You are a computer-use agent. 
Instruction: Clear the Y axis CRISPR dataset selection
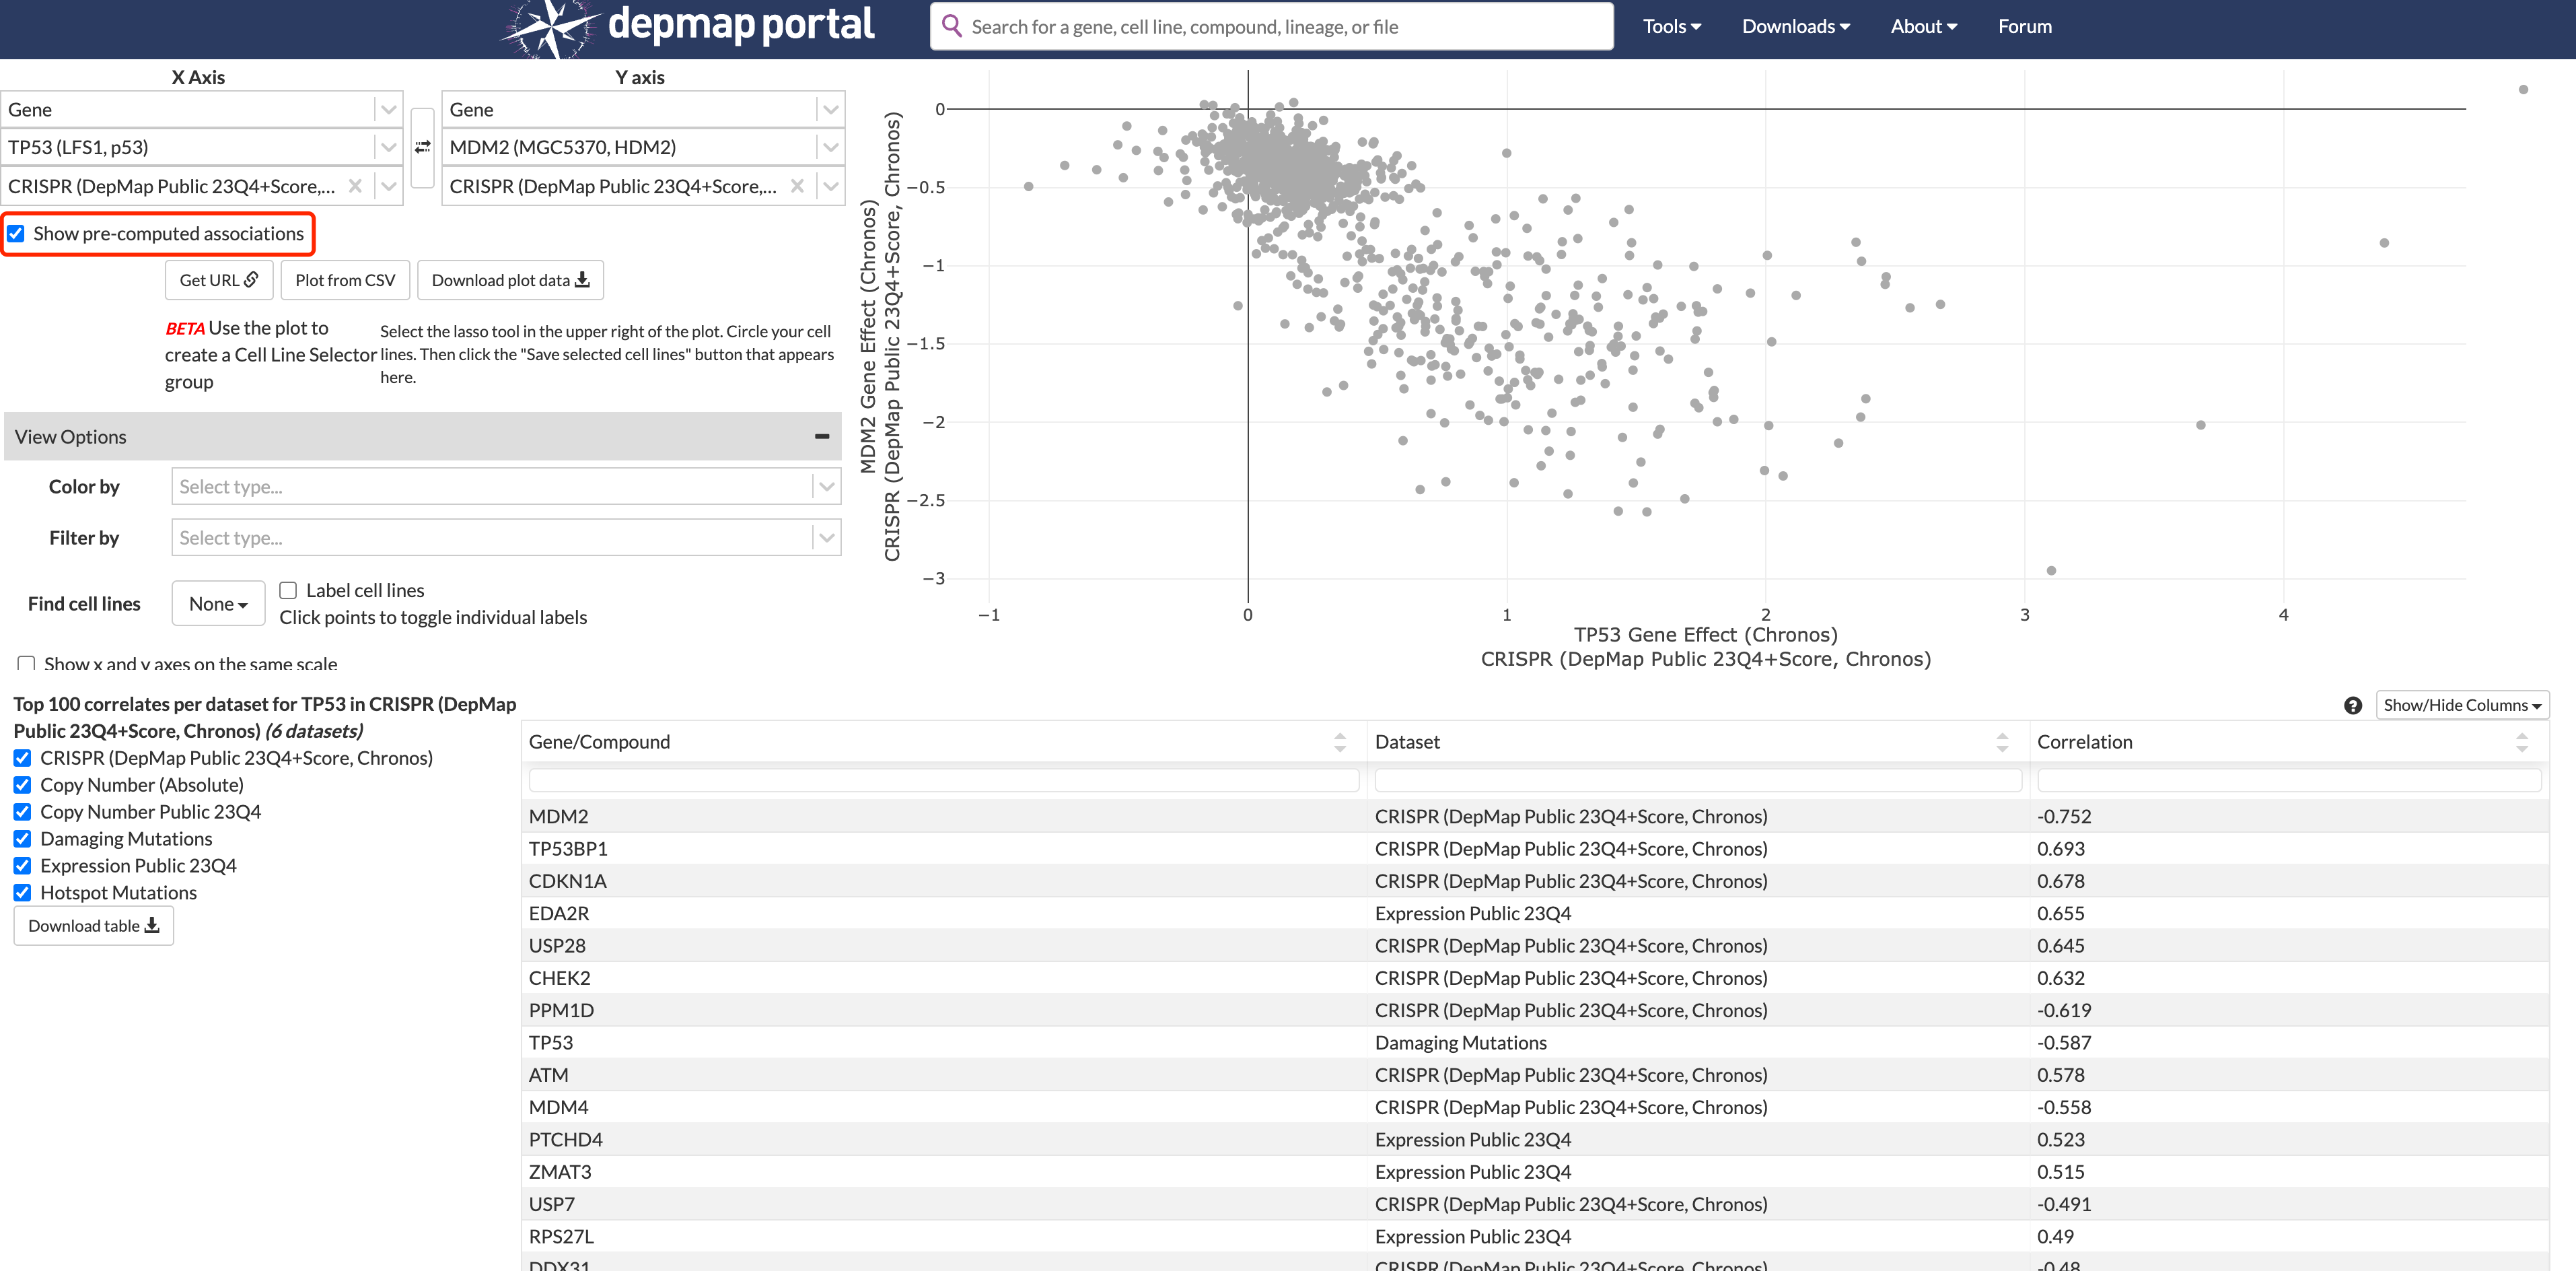(x=797, y=186)
